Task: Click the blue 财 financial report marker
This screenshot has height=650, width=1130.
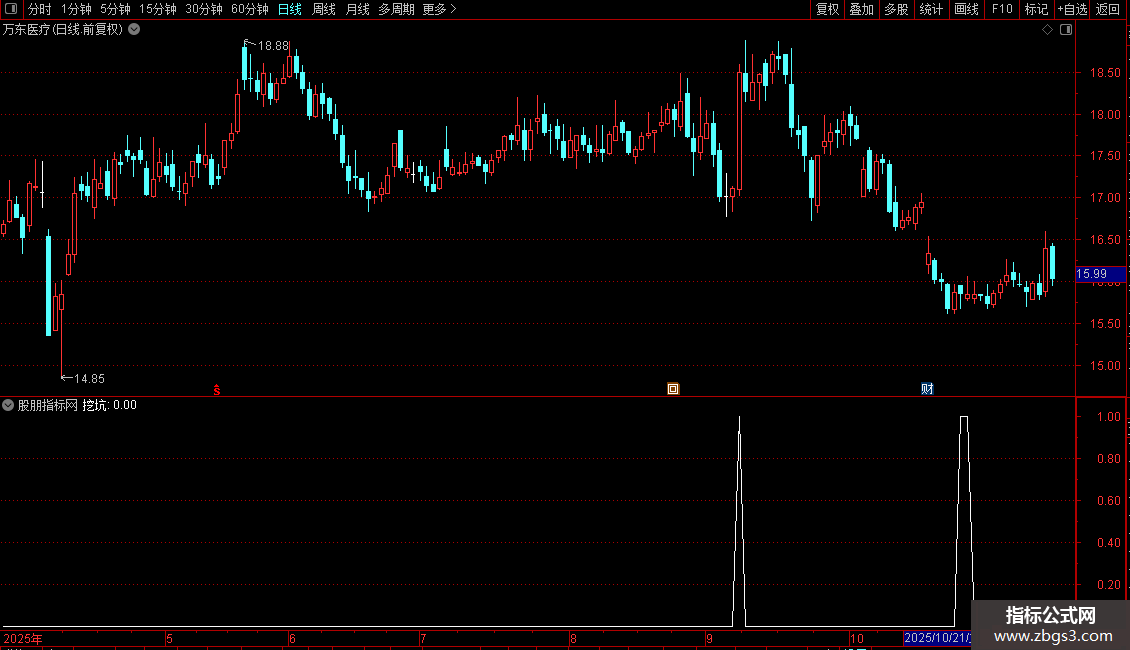Action: pyautogui.click(x=927, y=389)
